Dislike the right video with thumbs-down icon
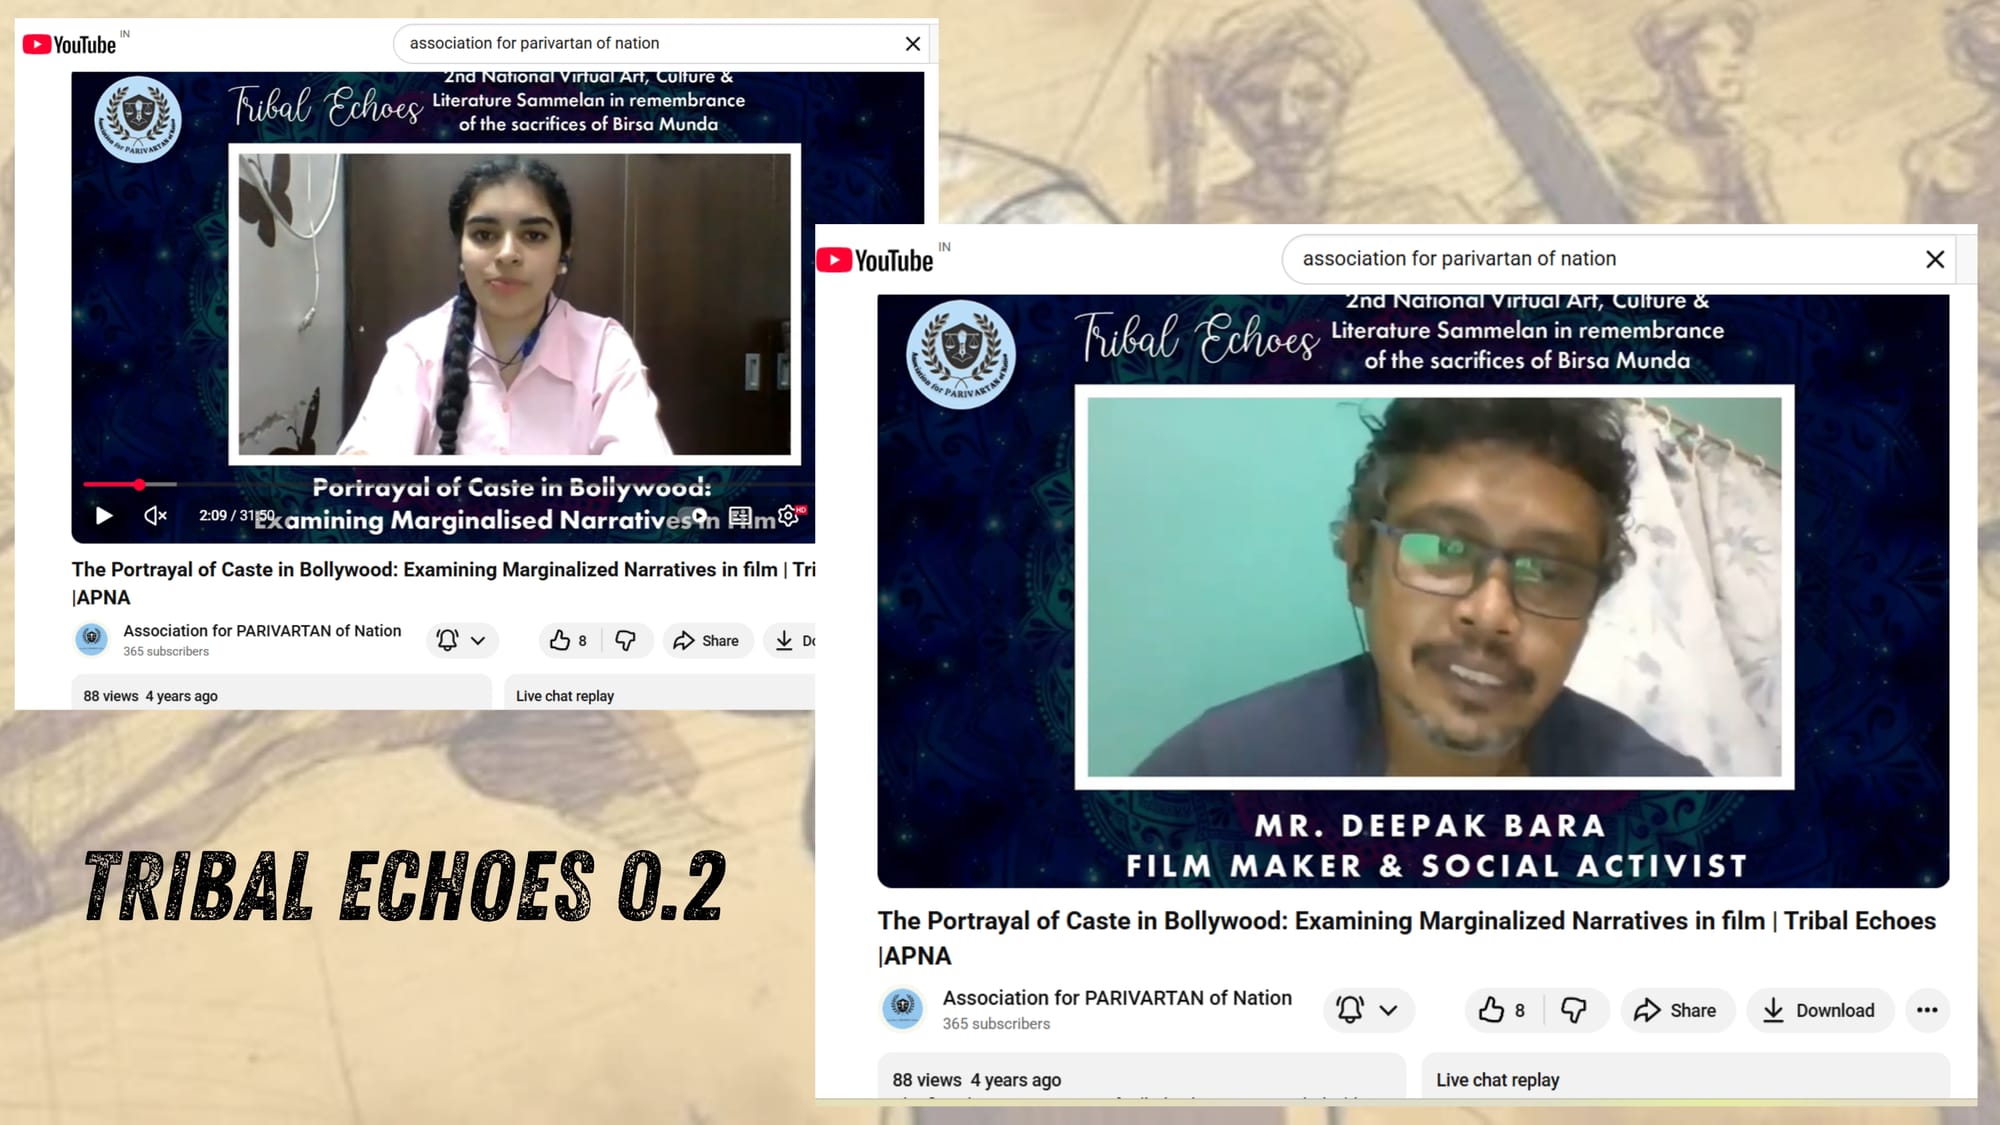The width and height of the screenshot is (2000, 1125). point(1574,1010)
